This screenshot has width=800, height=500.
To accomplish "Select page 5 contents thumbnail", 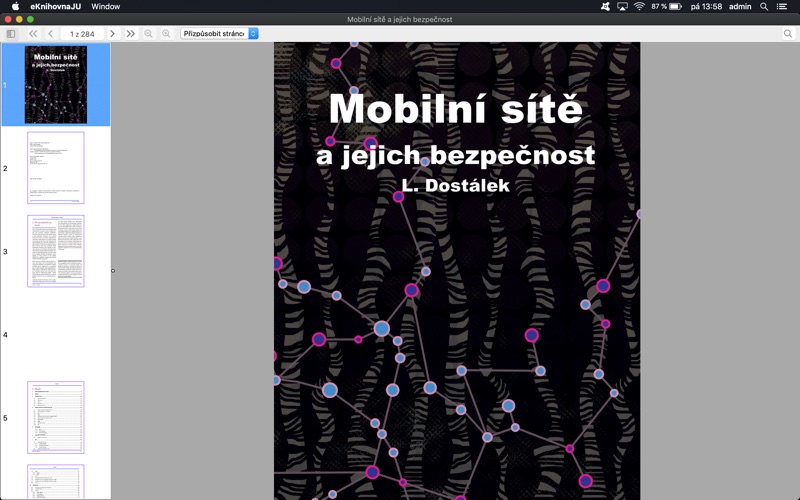I will click(x=56, y=417).
